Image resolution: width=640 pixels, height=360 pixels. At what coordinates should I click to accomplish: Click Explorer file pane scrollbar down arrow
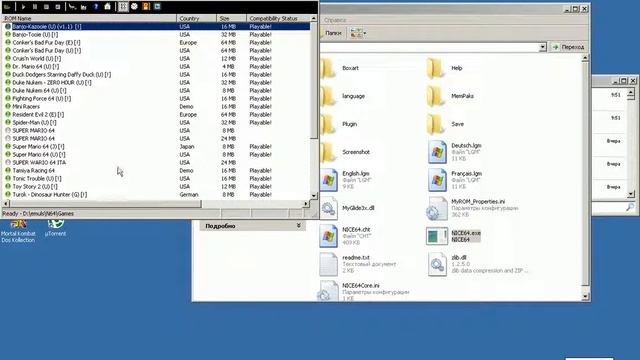pos(585,296)
